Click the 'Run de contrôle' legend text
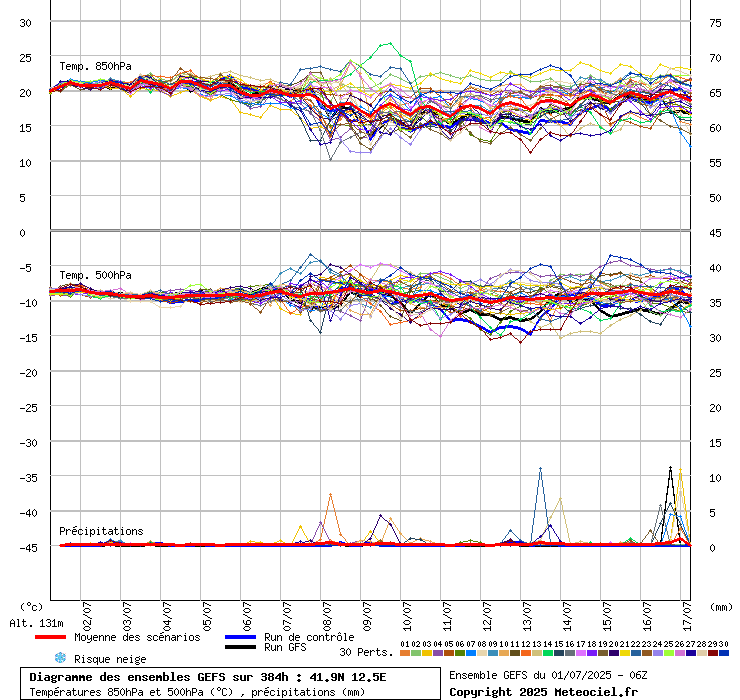The width and height of the screenshot is (740, 700). 309,637
